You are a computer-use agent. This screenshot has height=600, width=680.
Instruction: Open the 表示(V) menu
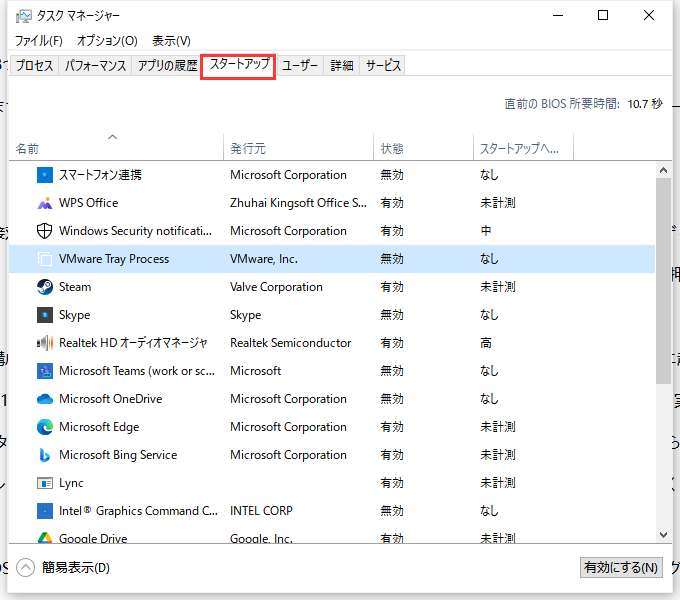coord(171,41)
